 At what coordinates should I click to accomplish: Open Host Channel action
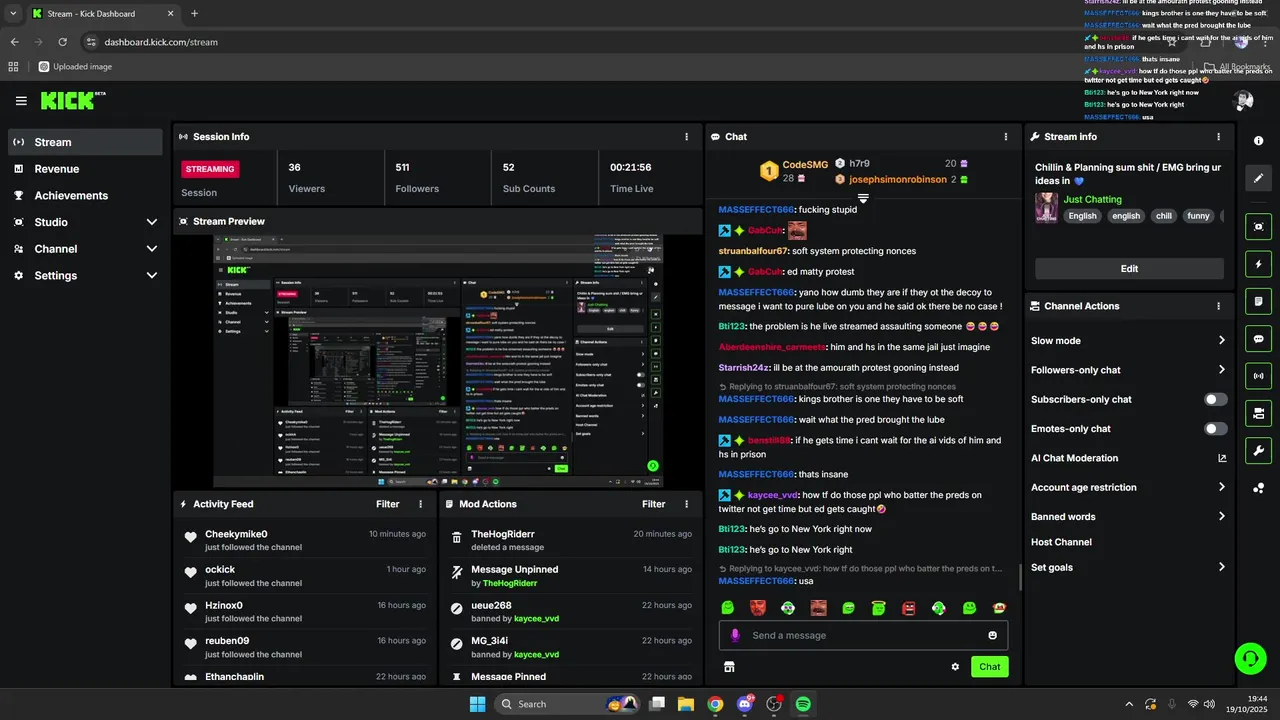click(x=1061, y=542)
